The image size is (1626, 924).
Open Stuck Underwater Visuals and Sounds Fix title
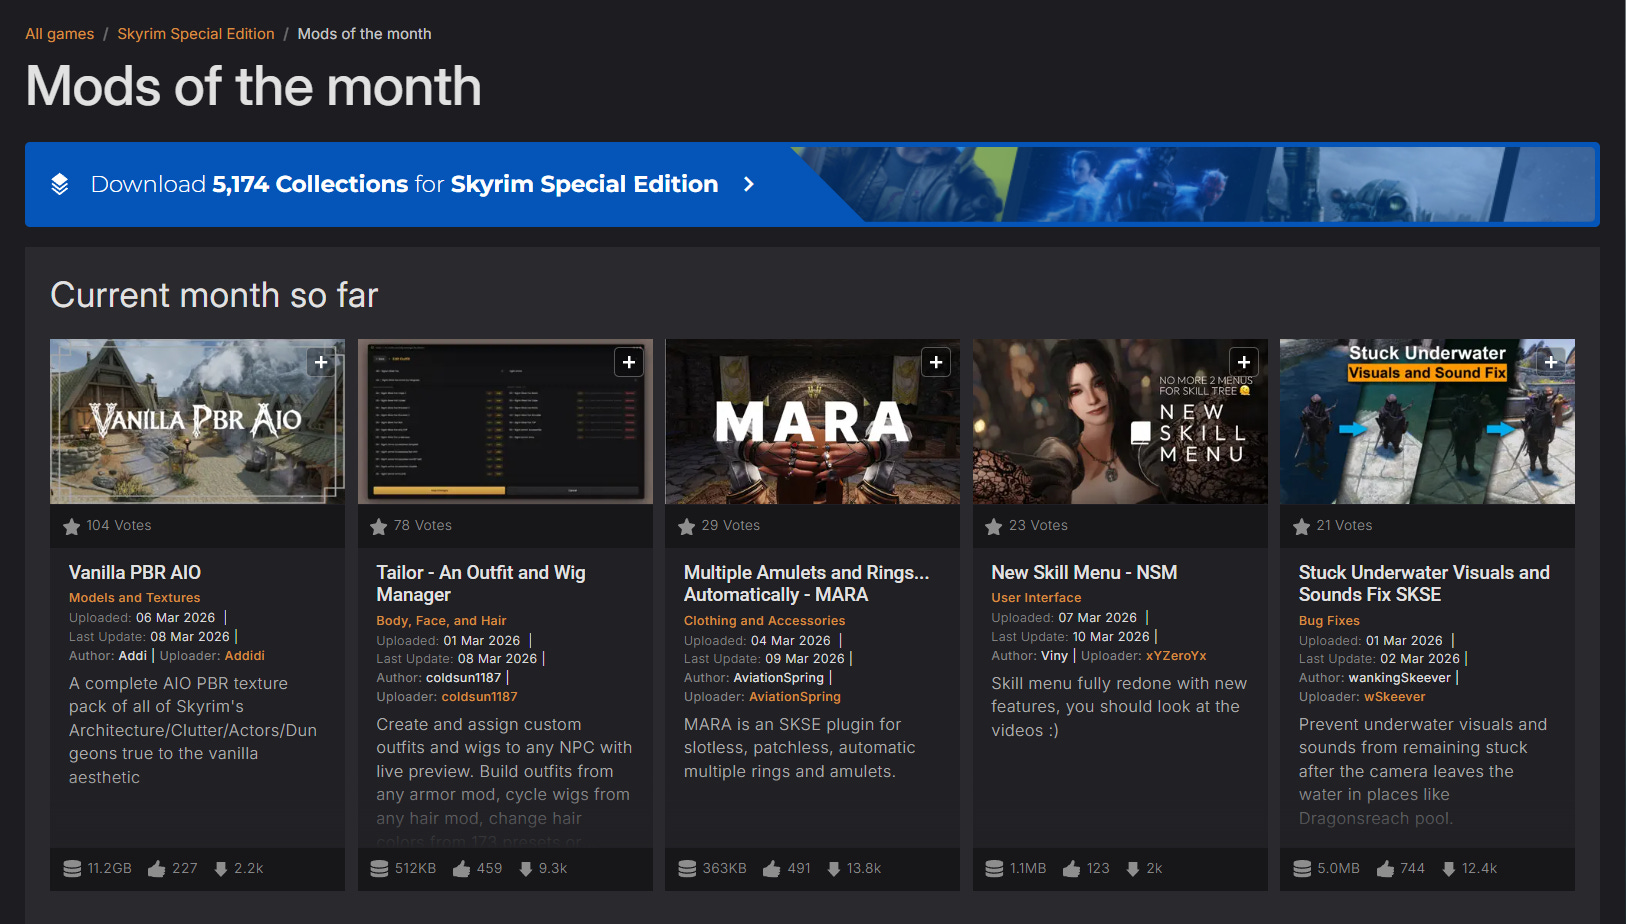point(1424,584)
